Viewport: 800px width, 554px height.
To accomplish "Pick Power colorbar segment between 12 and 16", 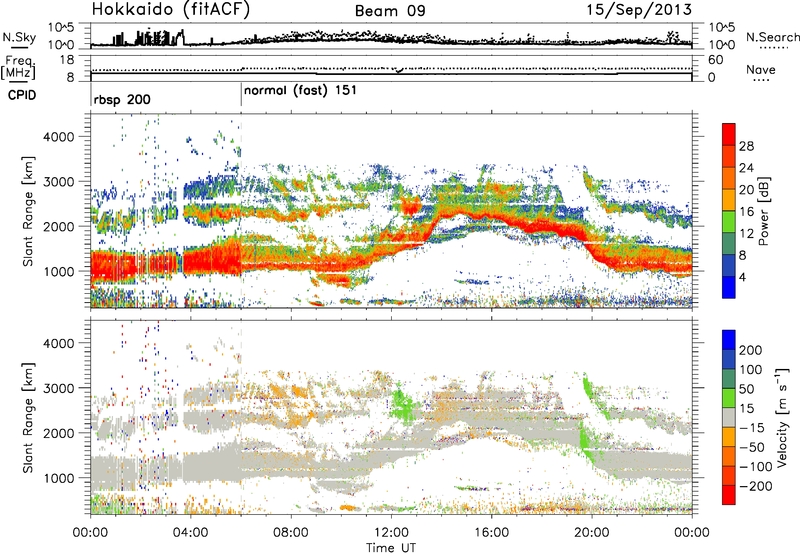I will pos(729,221).
